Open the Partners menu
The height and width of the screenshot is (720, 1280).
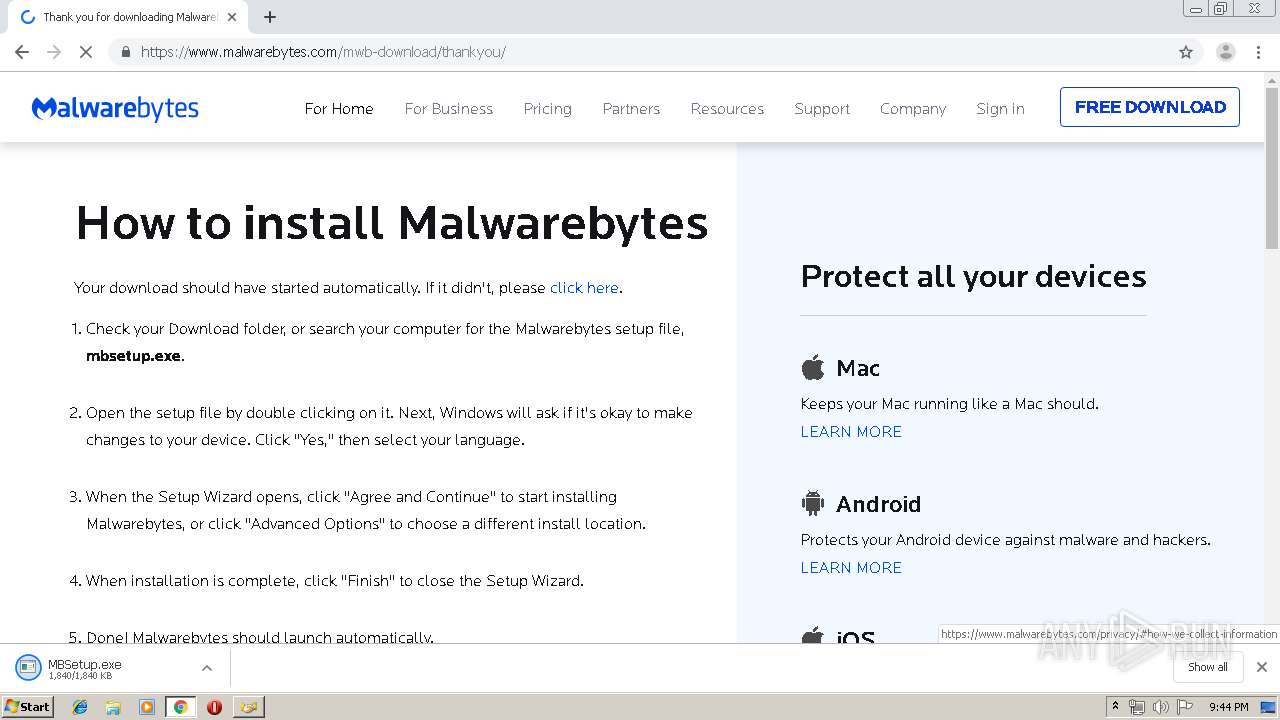pos(631,108)
